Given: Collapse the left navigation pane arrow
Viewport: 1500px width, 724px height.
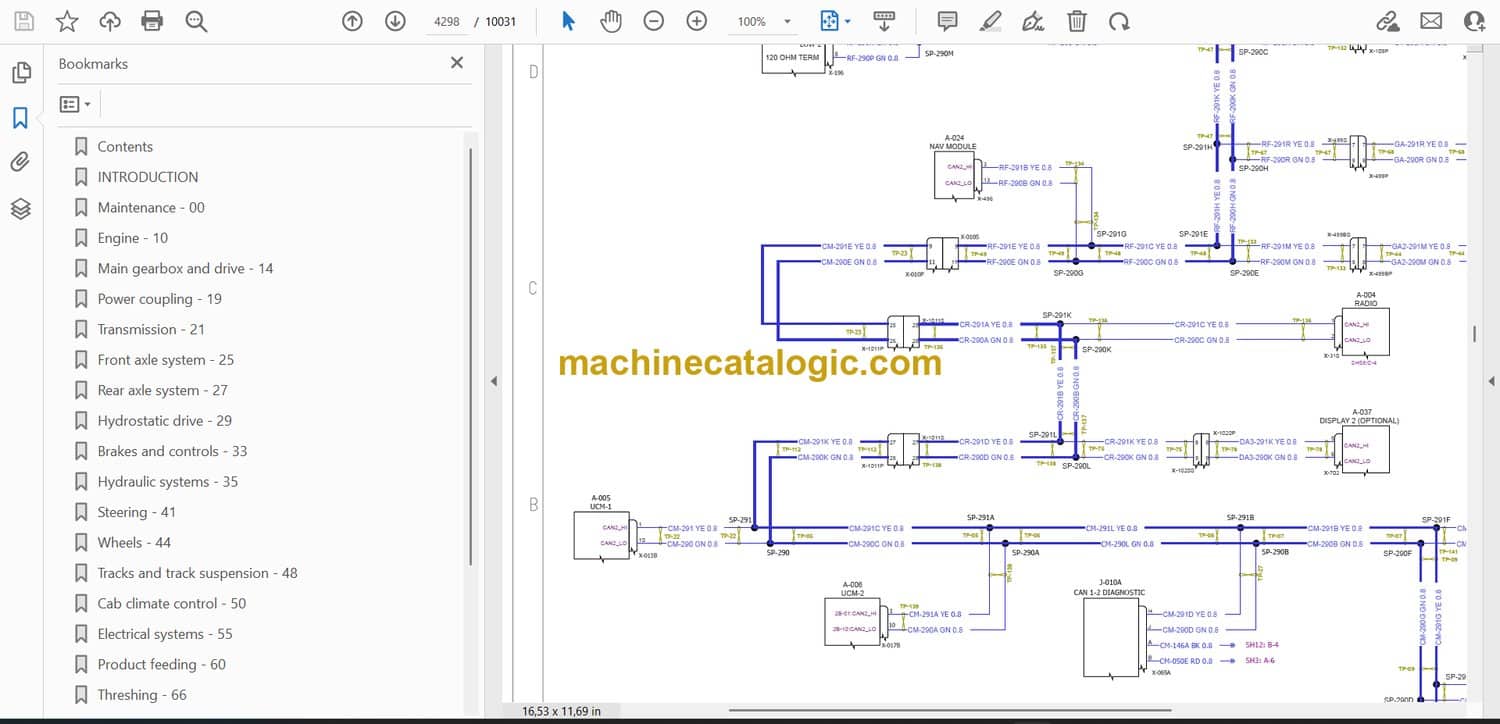Looking at the screenshot, I should pos(493,381).
